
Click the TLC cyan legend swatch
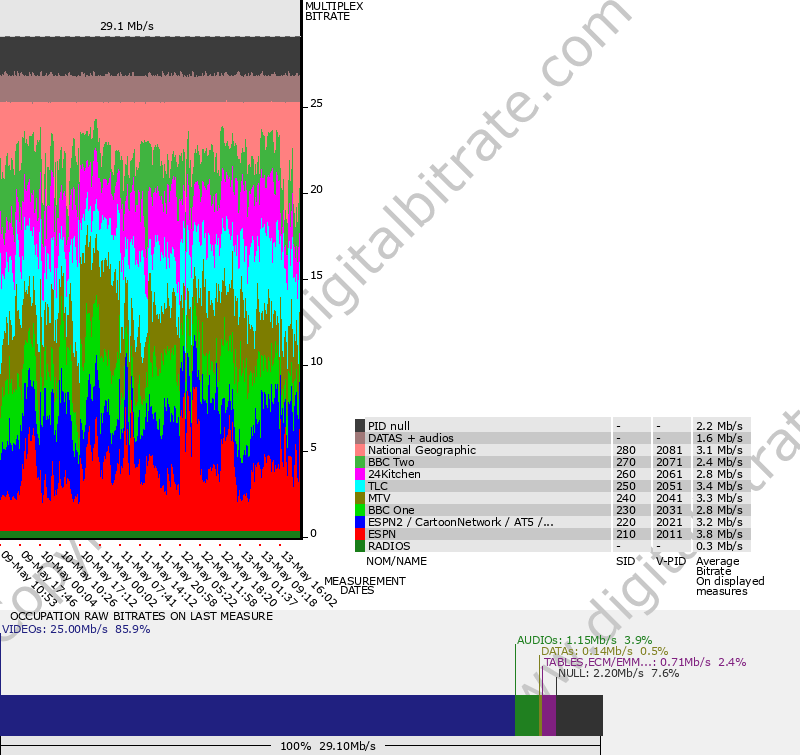click(360, 486)
